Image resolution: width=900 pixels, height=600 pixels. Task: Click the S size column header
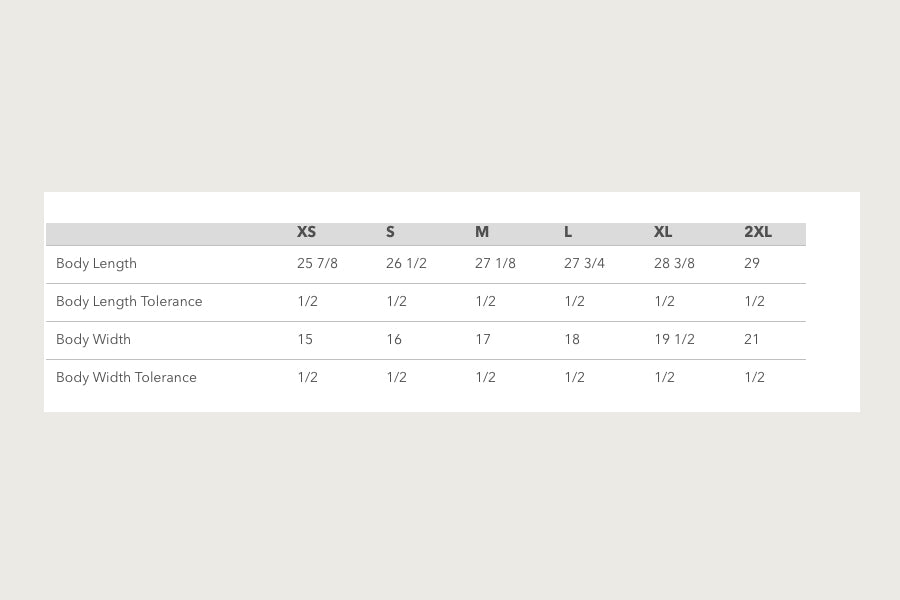[x=390, y=232]
